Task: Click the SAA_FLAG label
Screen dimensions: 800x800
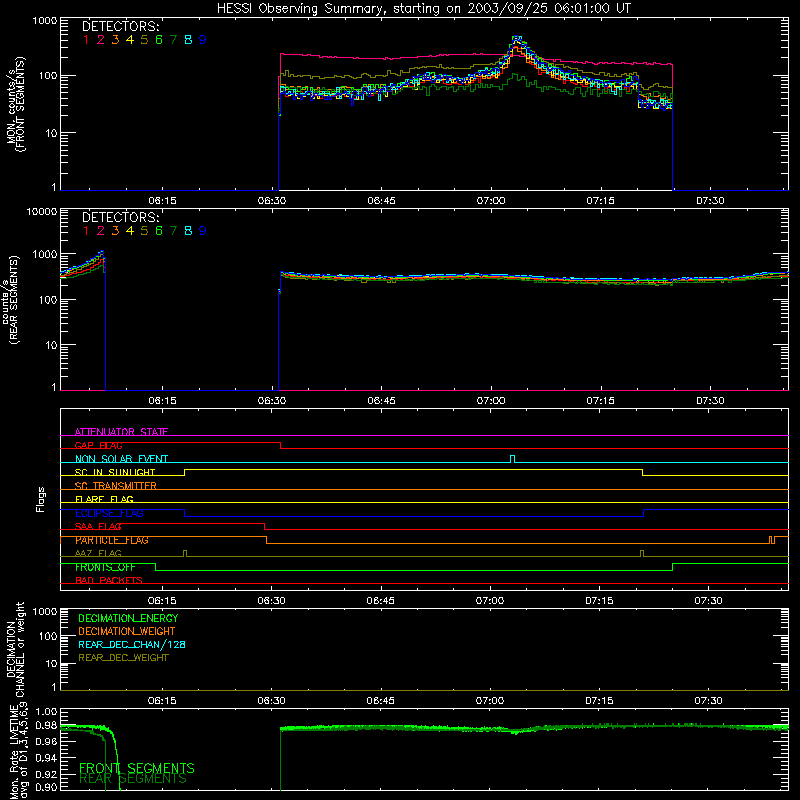Action: [x=98, y=526]
